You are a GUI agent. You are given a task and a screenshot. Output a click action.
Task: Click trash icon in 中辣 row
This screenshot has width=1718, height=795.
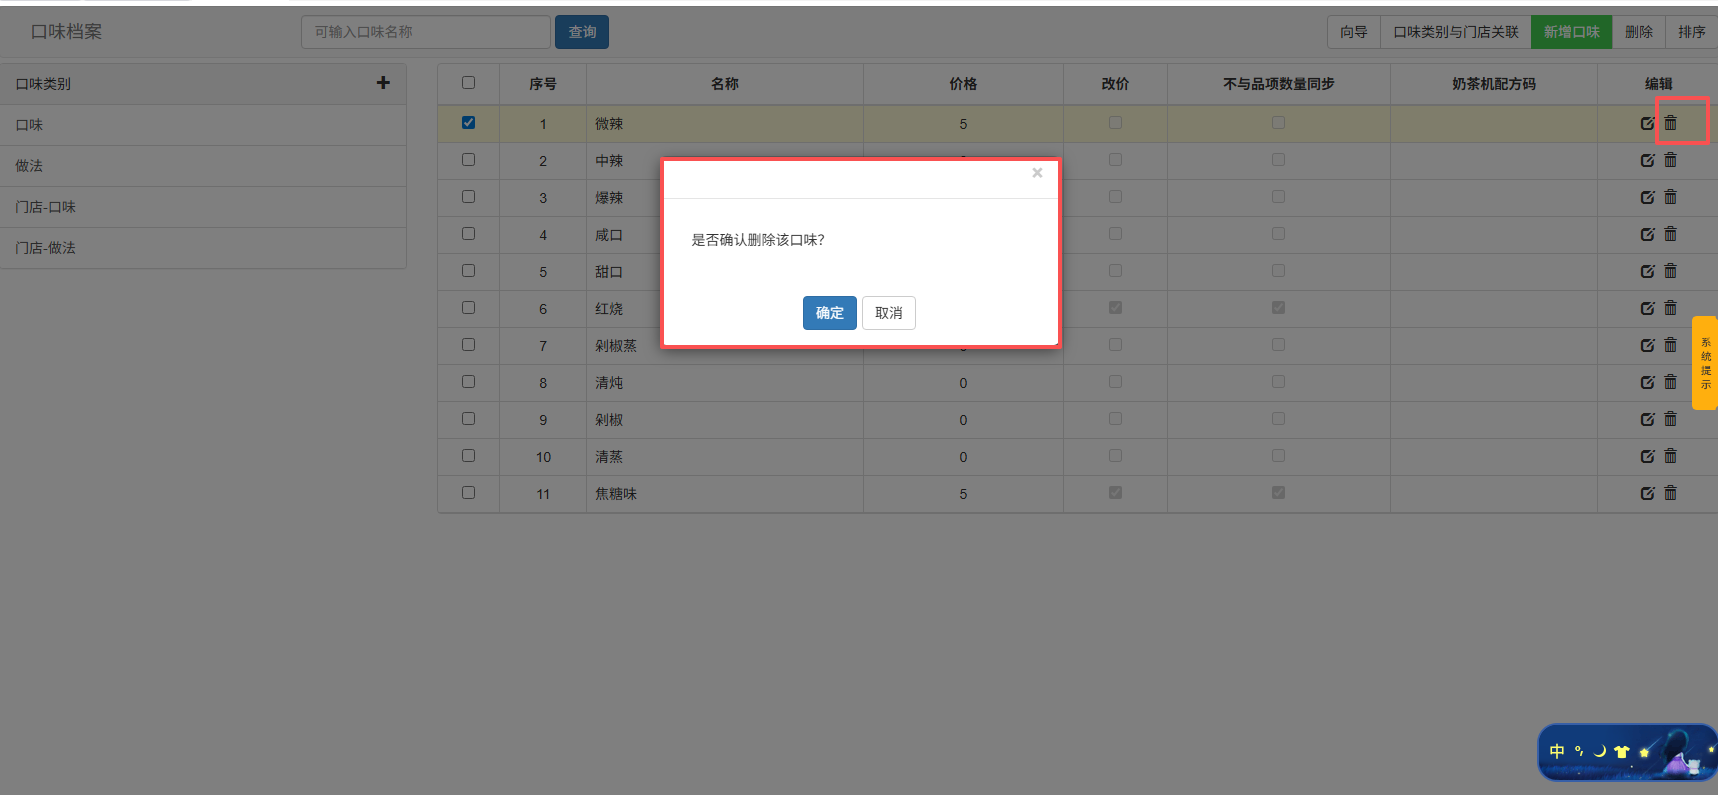(x=1670, y=160)
